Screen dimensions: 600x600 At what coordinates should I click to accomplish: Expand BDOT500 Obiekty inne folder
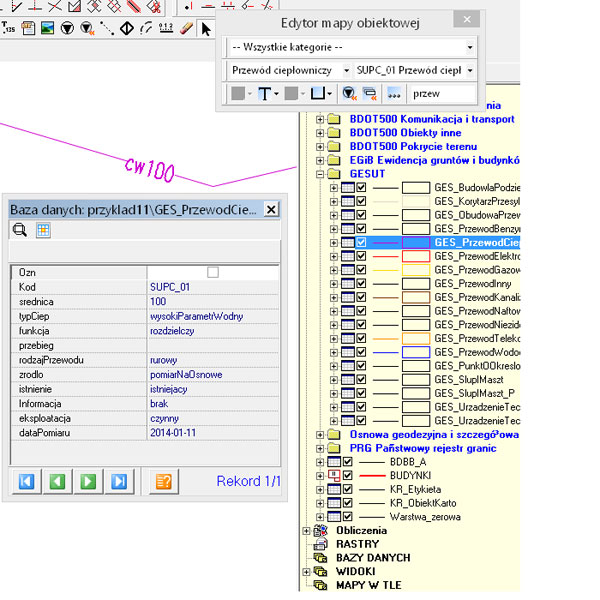(x=320, y=133)
